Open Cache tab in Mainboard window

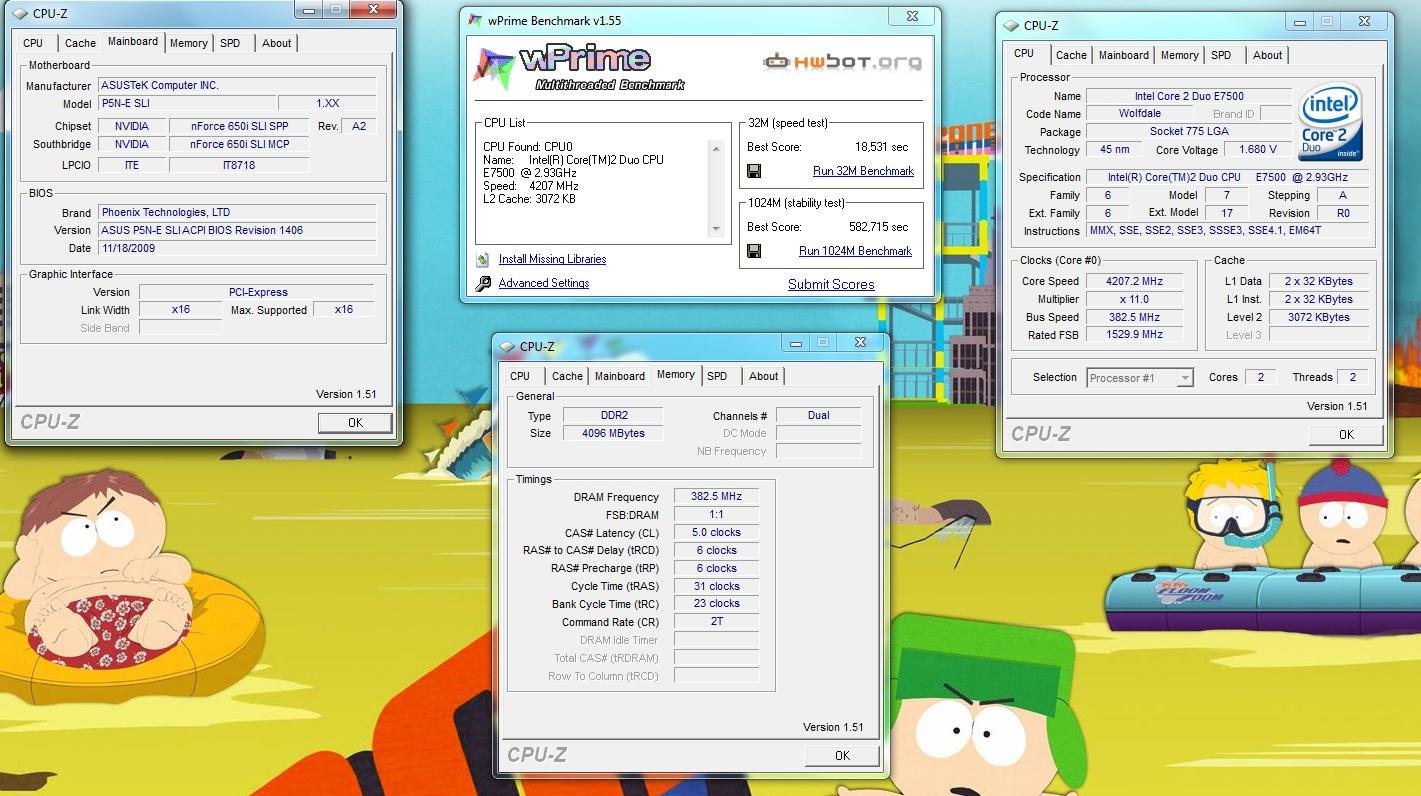tap(80, 43)
